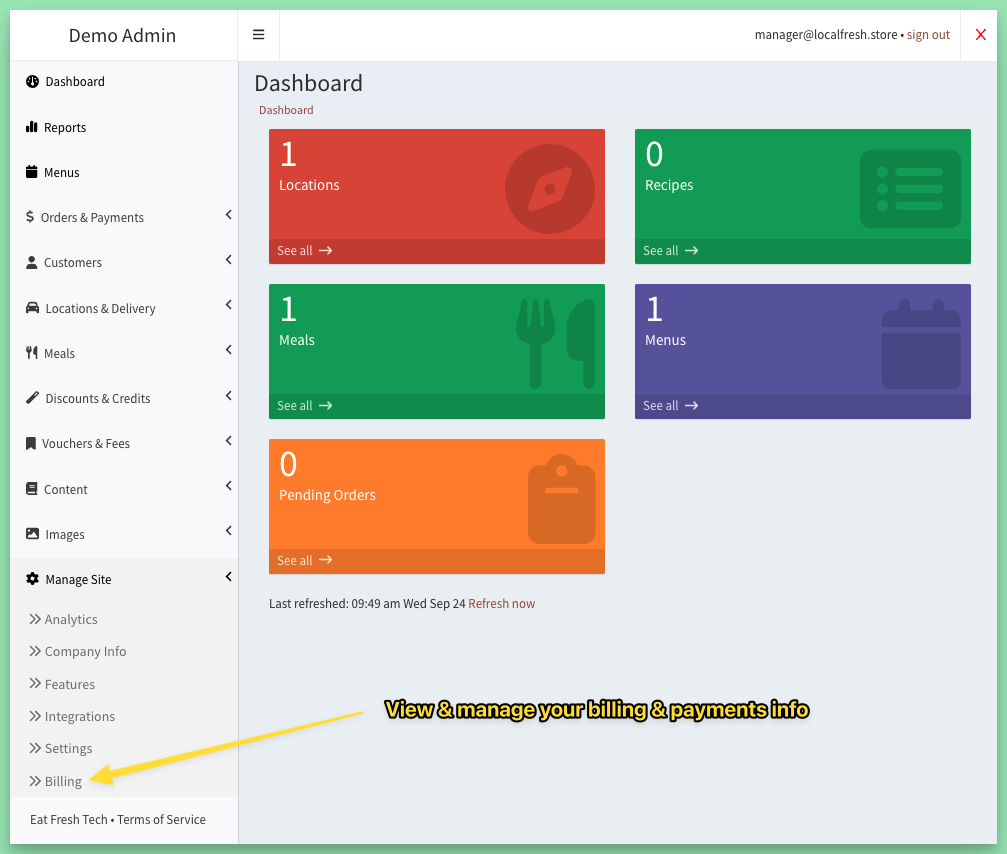Click the calendar icon on the Menus card
The image size is (1007, 854).
click(x=921, y=344)
